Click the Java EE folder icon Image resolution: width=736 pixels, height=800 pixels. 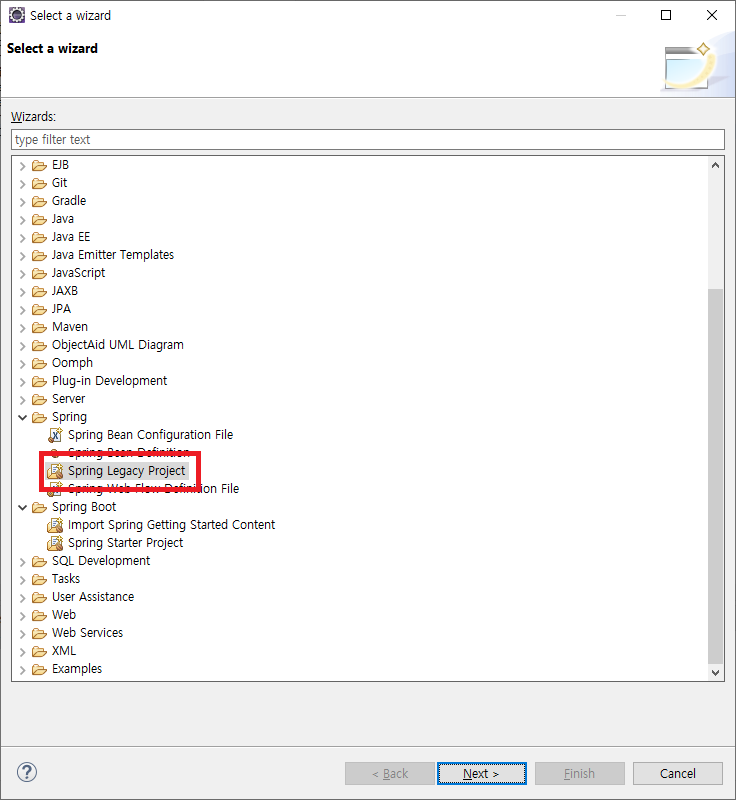[x=39, y=237]
